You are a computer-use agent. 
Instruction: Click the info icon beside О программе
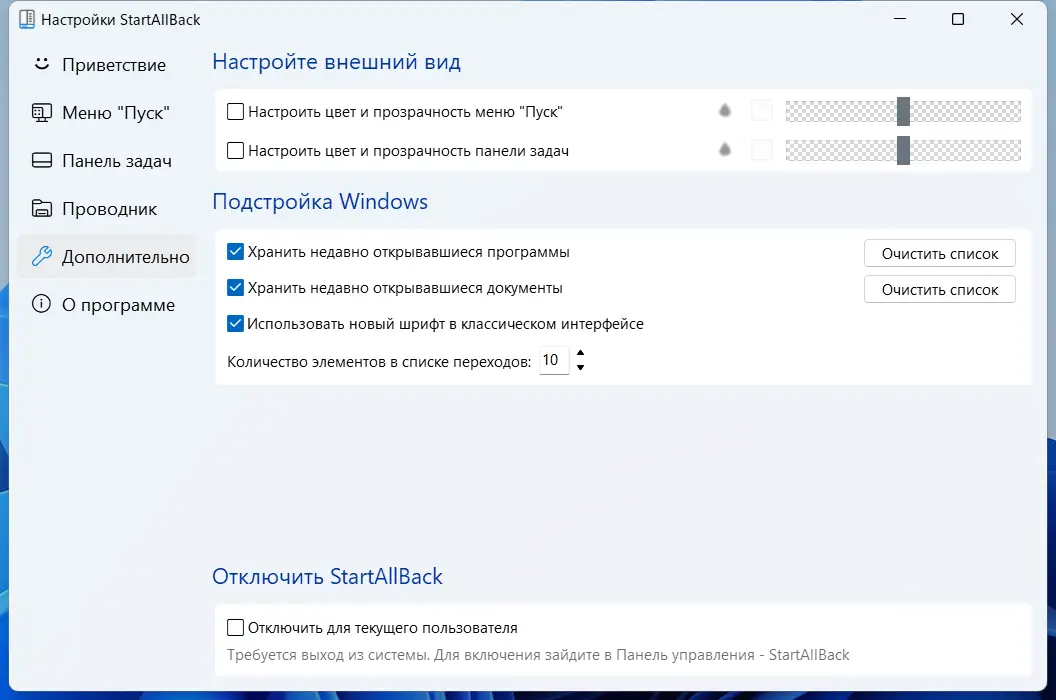42,304
